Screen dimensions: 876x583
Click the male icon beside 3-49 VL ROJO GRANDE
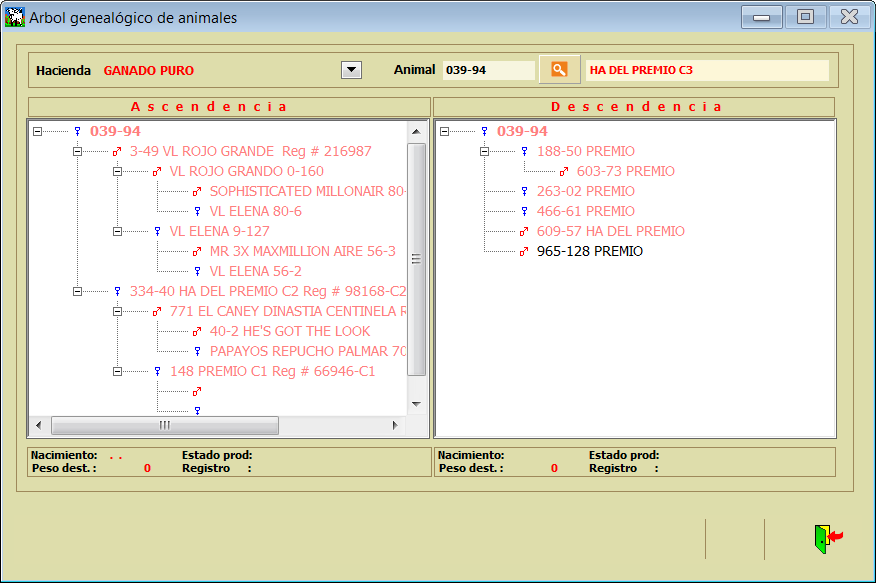(117, 151)
